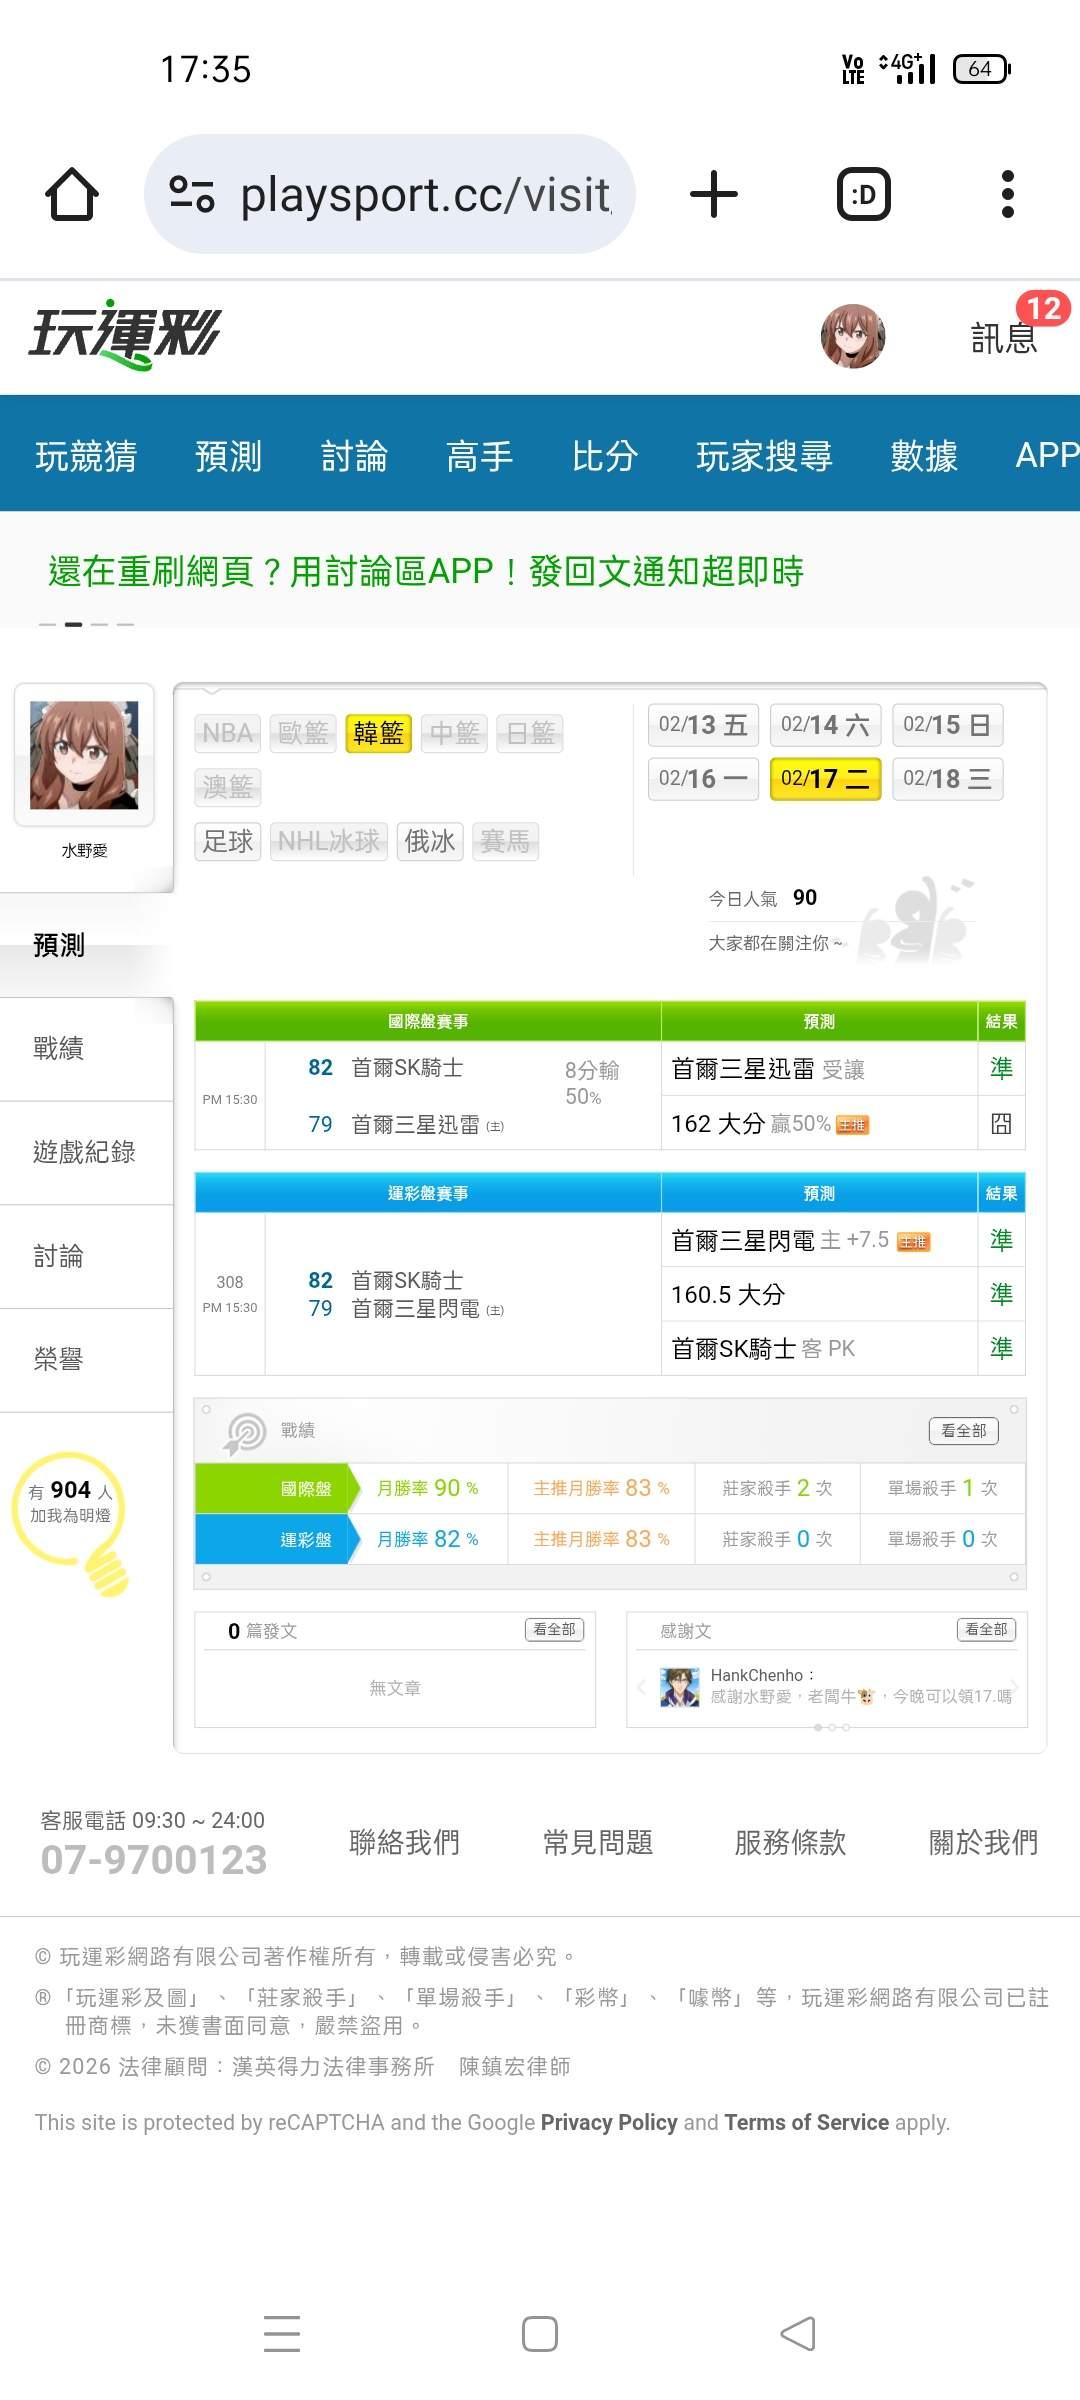The width and height of the screenshot is (1080, 2400).
Task: Click 看全部 in 感謝文 panel
Action: (x=987, y=1630)
